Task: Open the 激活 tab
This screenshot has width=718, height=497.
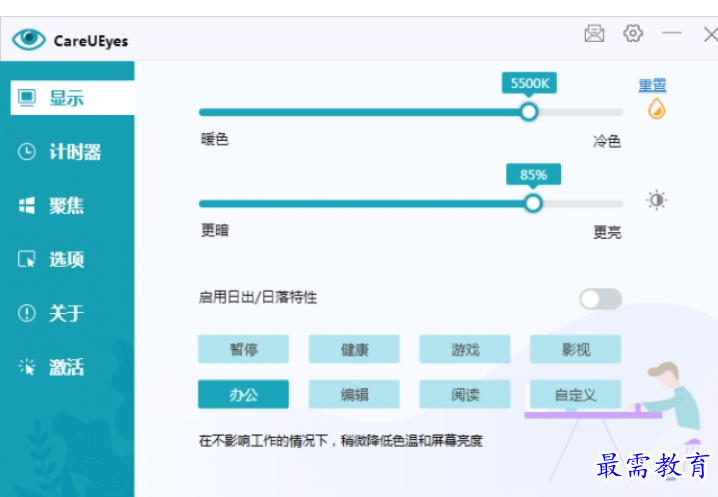Action: click(x=67, y=366)
